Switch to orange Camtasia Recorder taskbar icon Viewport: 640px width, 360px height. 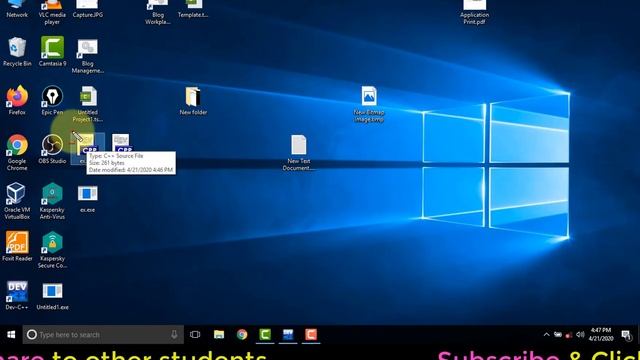(x=311, y=335)
